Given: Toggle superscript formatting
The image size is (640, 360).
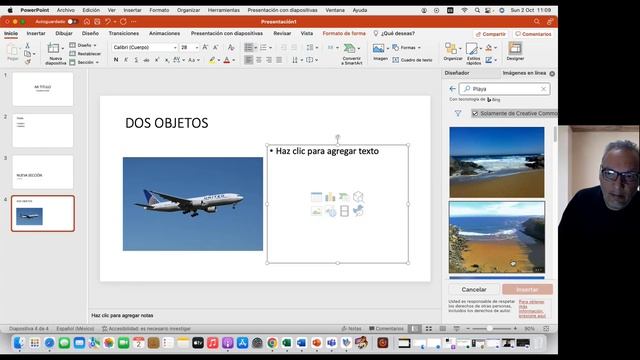Looking at the screenshot, I should point(157,60).
